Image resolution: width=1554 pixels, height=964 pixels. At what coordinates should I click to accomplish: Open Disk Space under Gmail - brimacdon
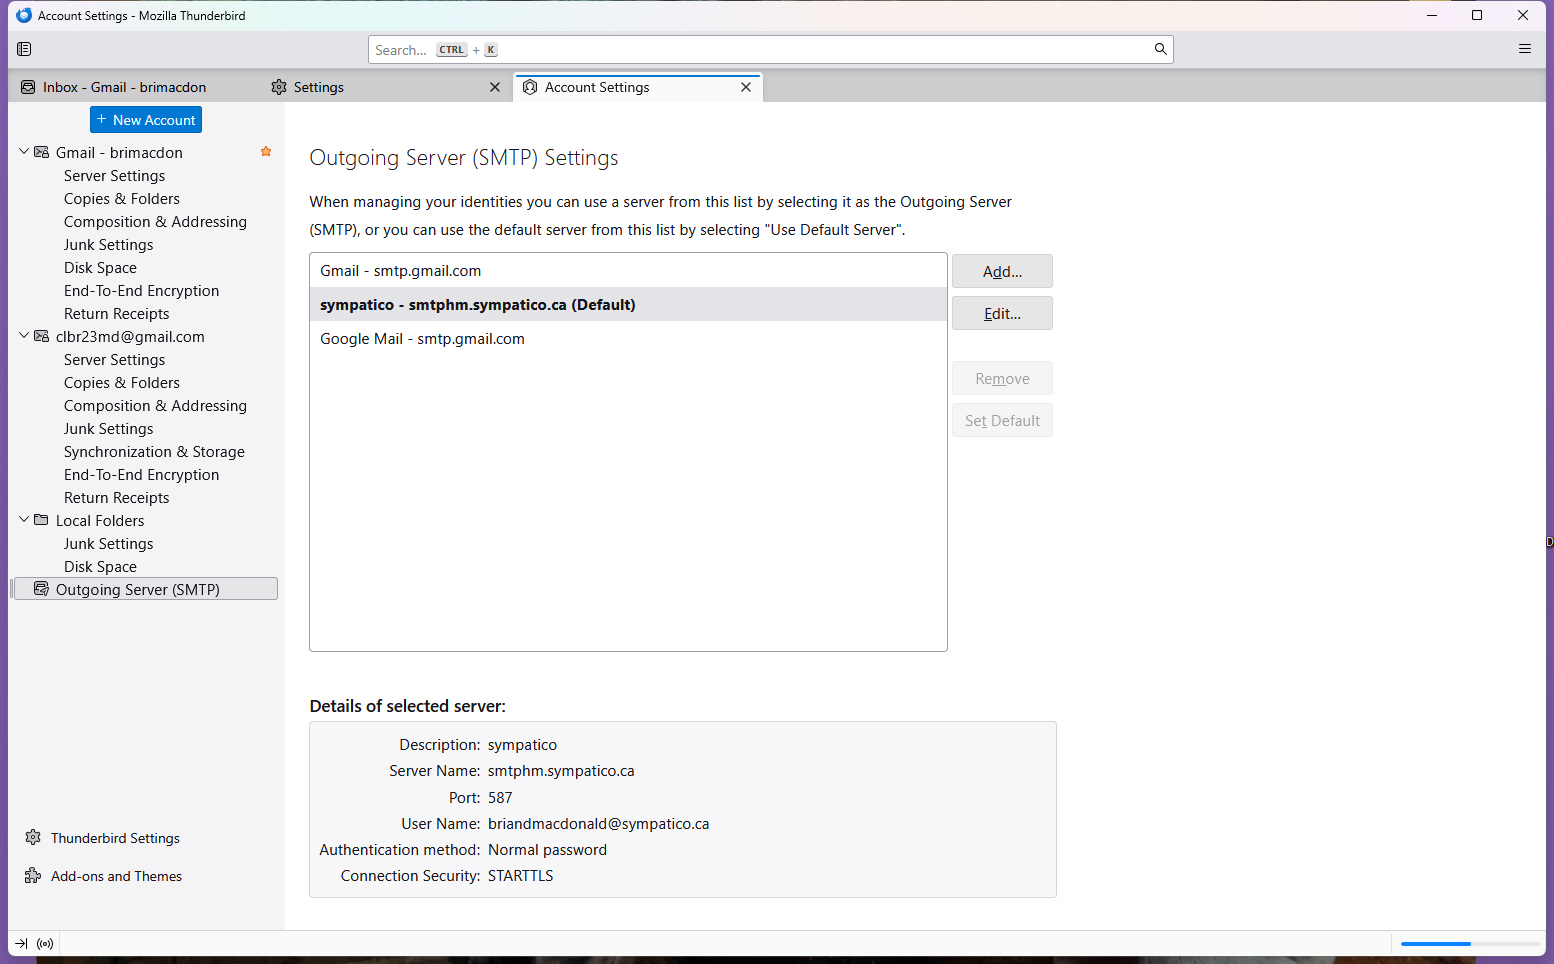100,268
